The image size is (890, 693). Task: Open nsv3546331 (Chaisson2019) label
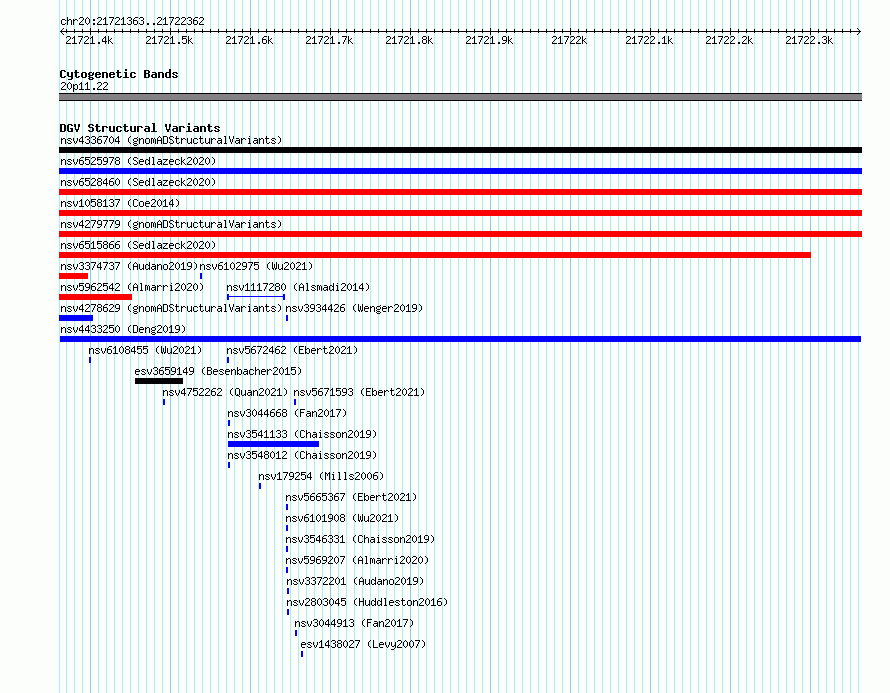pos(360,539)
